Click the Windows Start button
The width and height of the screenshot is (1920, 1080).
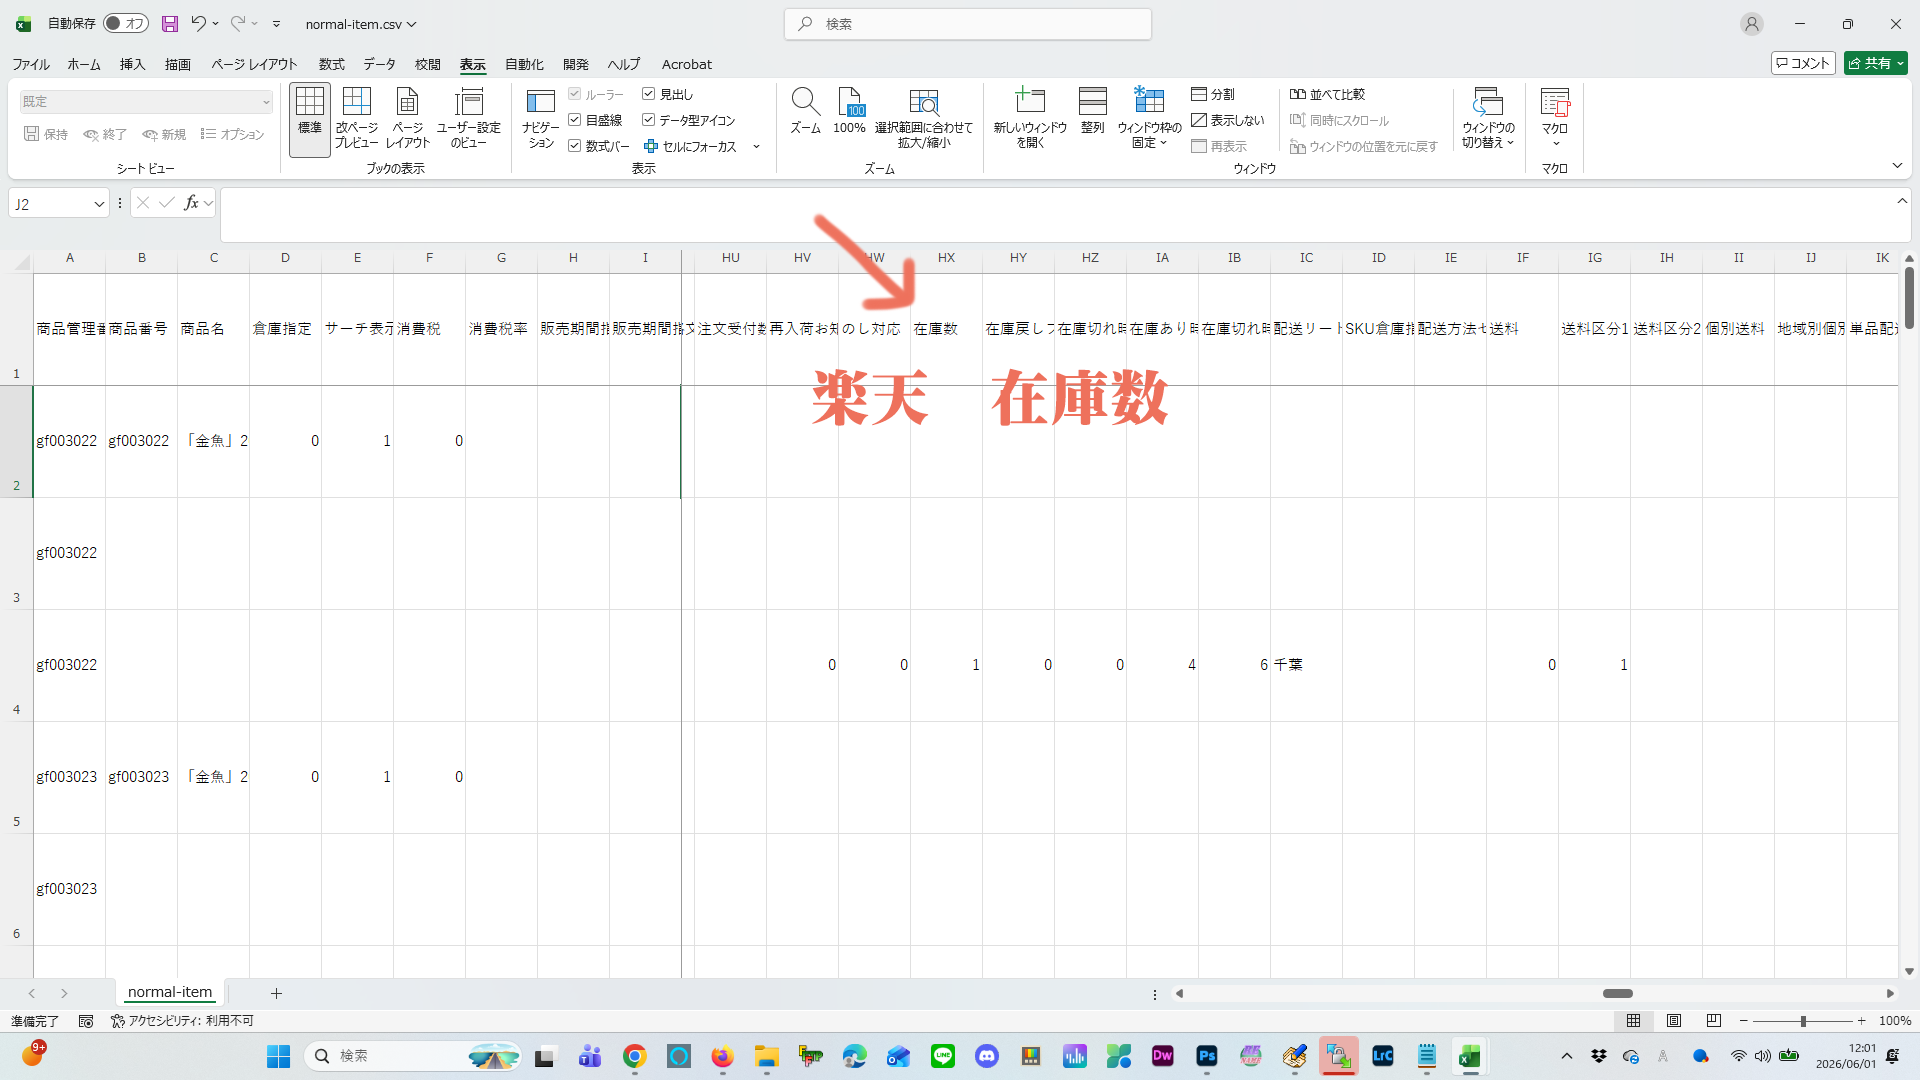pyautogui.click(x=278, y=1056)
